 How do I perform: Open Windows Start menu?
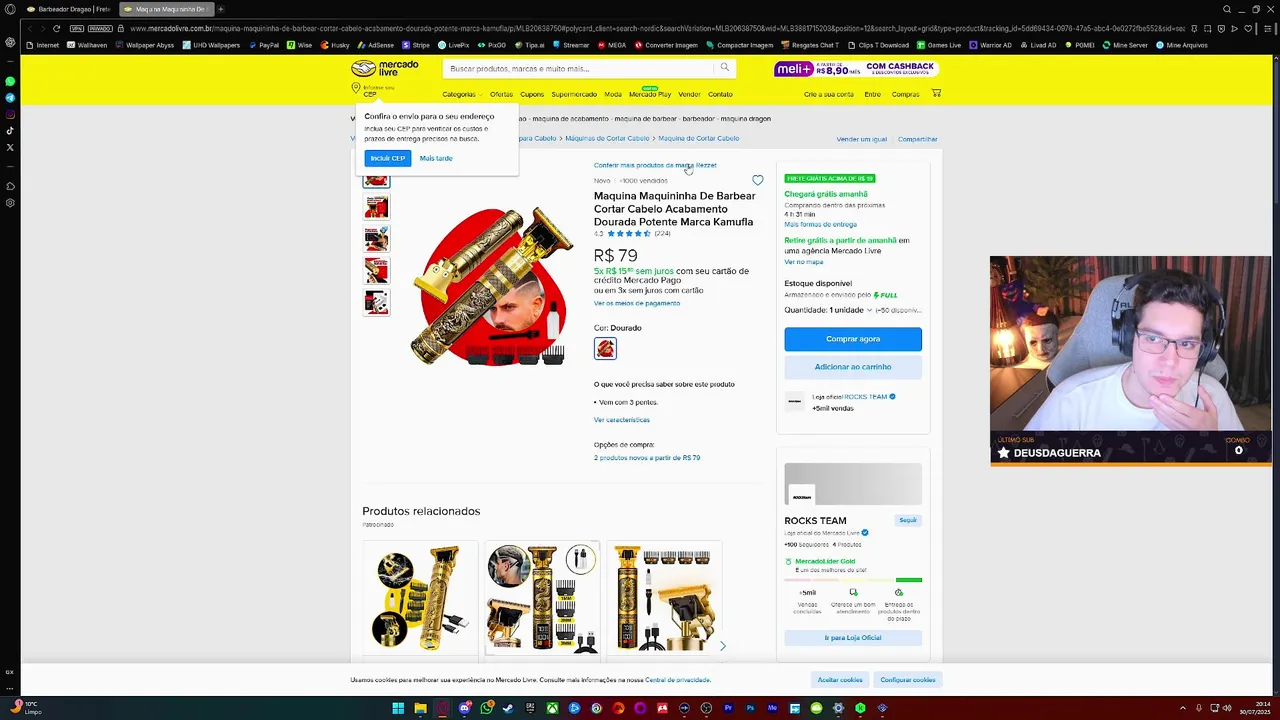[398, 708]
